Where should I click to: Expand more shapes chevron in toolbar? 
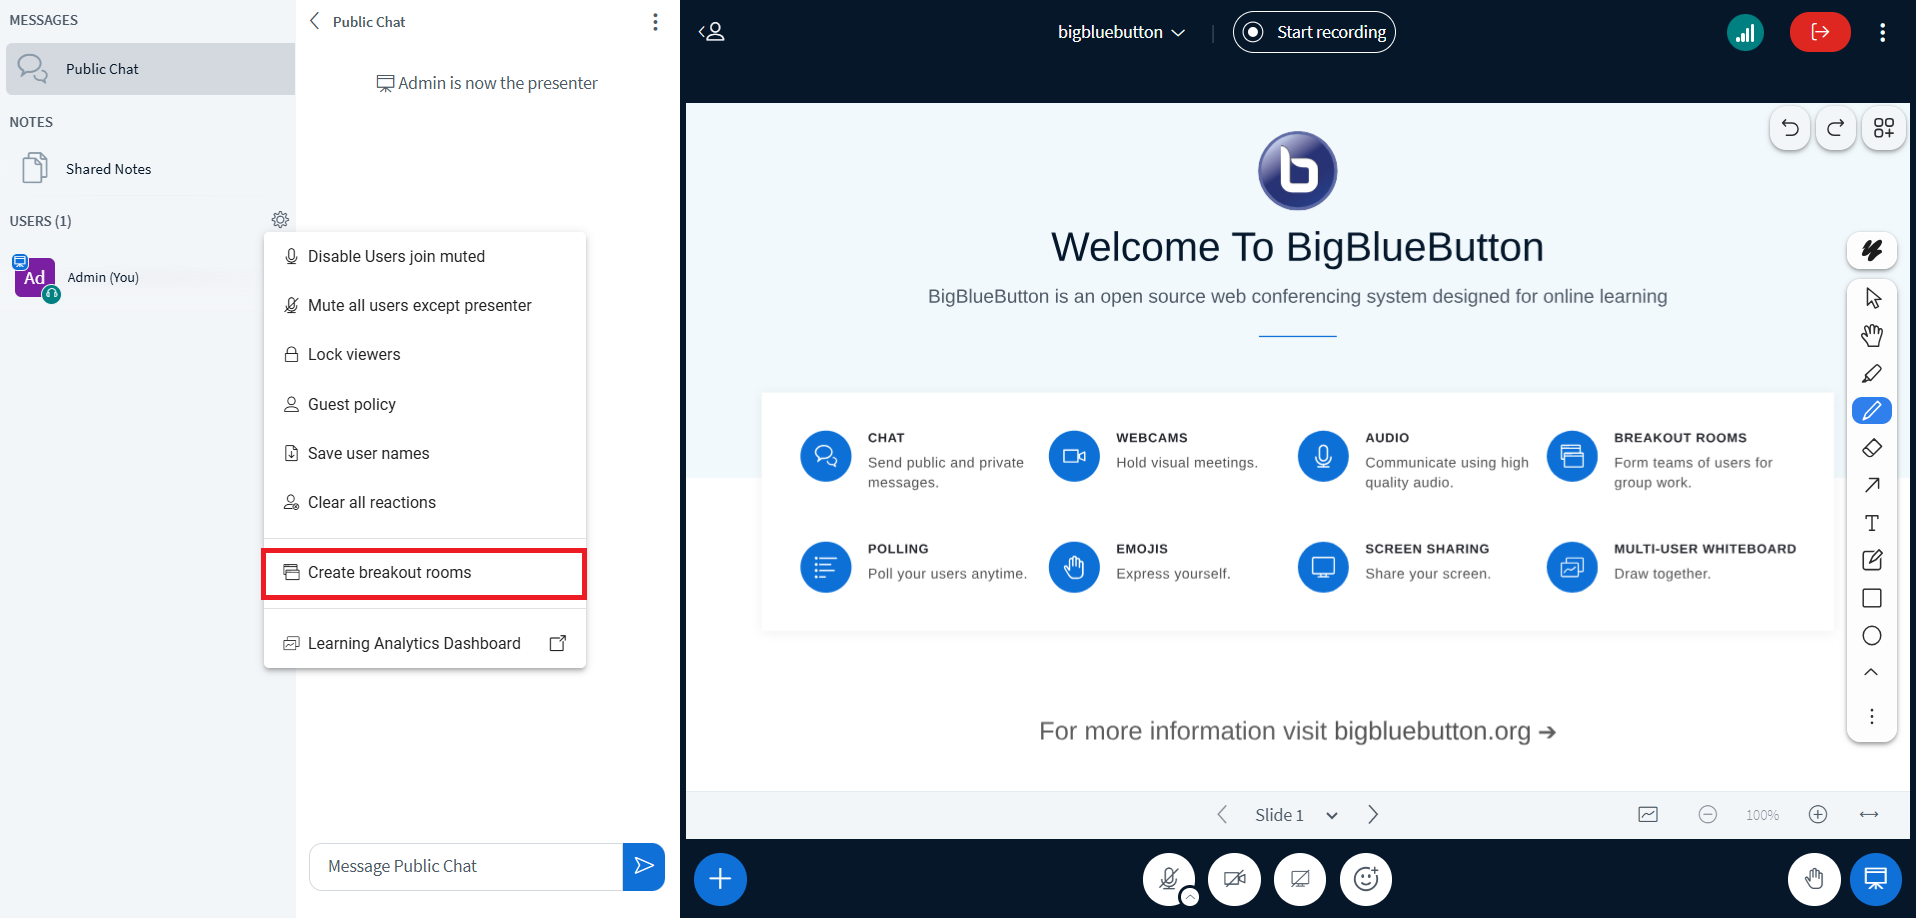(x=1872, y=672)
